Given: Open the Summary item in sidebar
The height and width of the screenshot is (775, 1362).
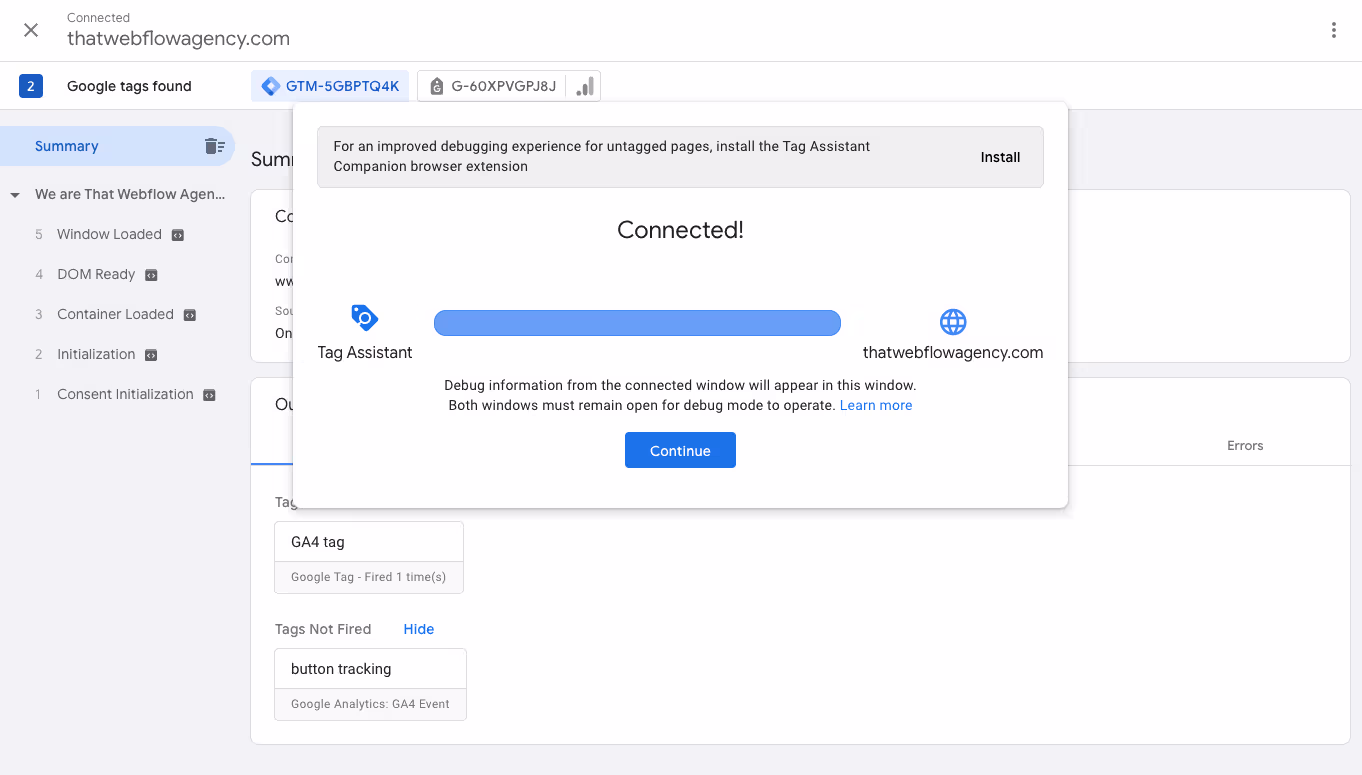Looking at the screenshot, I should (x=117, y=146).
